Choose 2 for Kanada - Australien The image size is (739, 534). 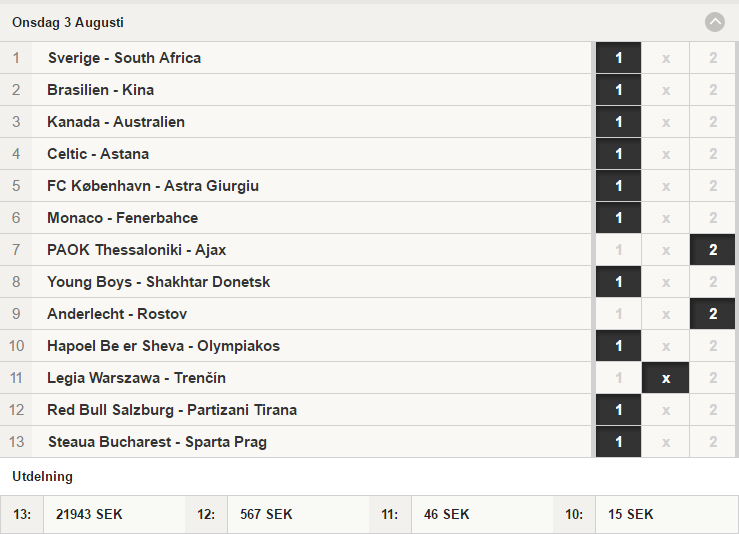point(713,122)
